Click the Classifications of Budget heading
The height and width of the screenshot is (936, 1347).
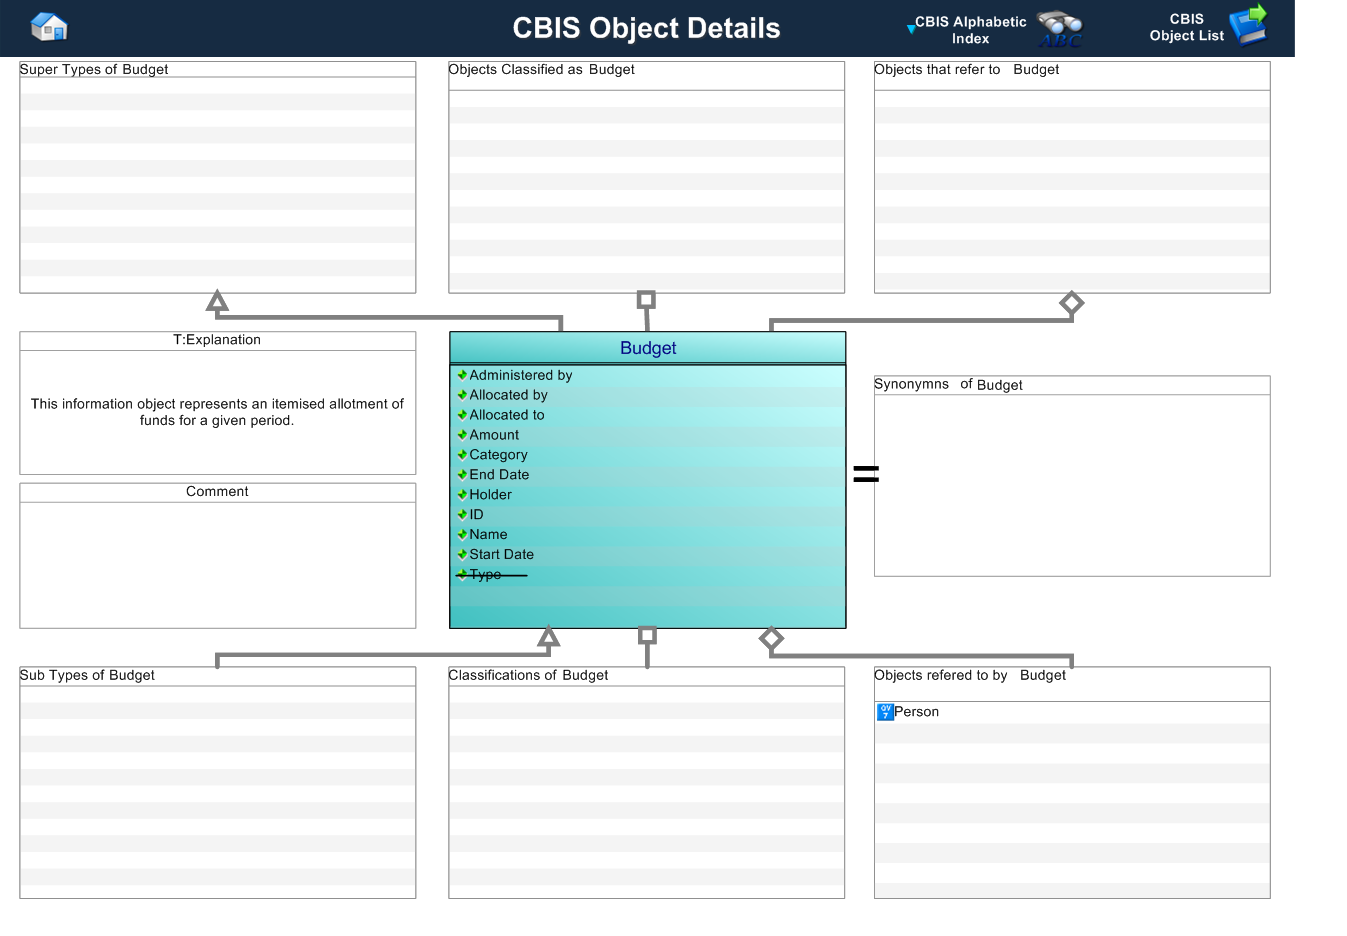pyautogui.click(x=528, y=676)
